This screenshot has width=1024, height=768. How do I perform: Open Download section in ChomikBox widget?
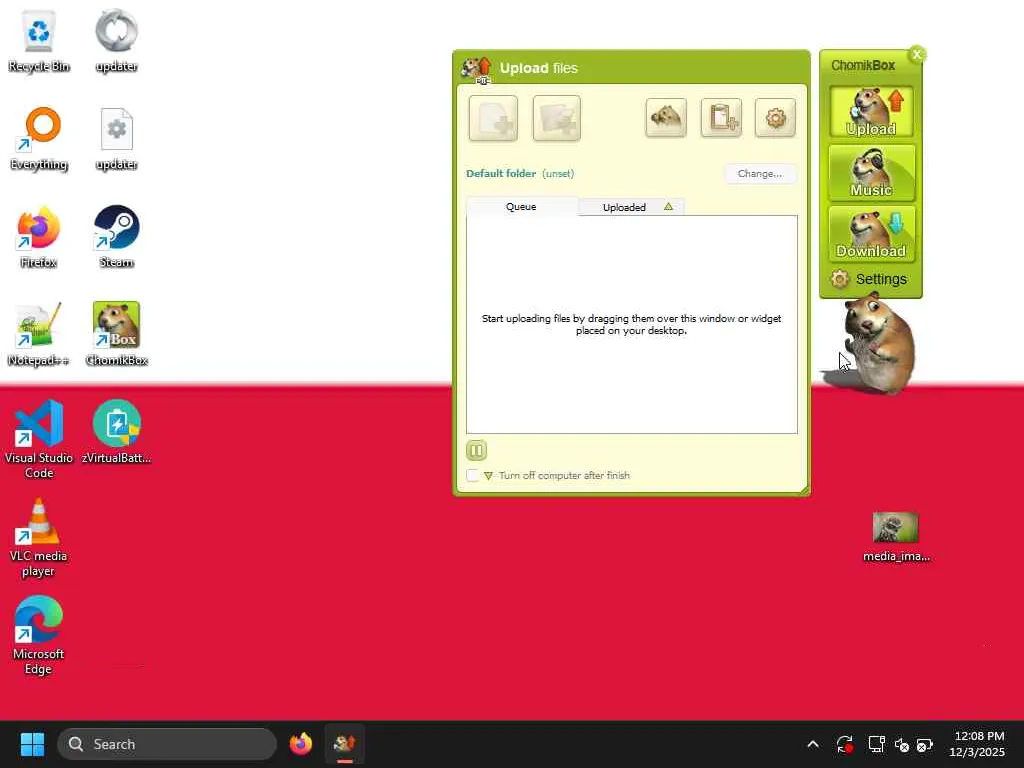871,234
